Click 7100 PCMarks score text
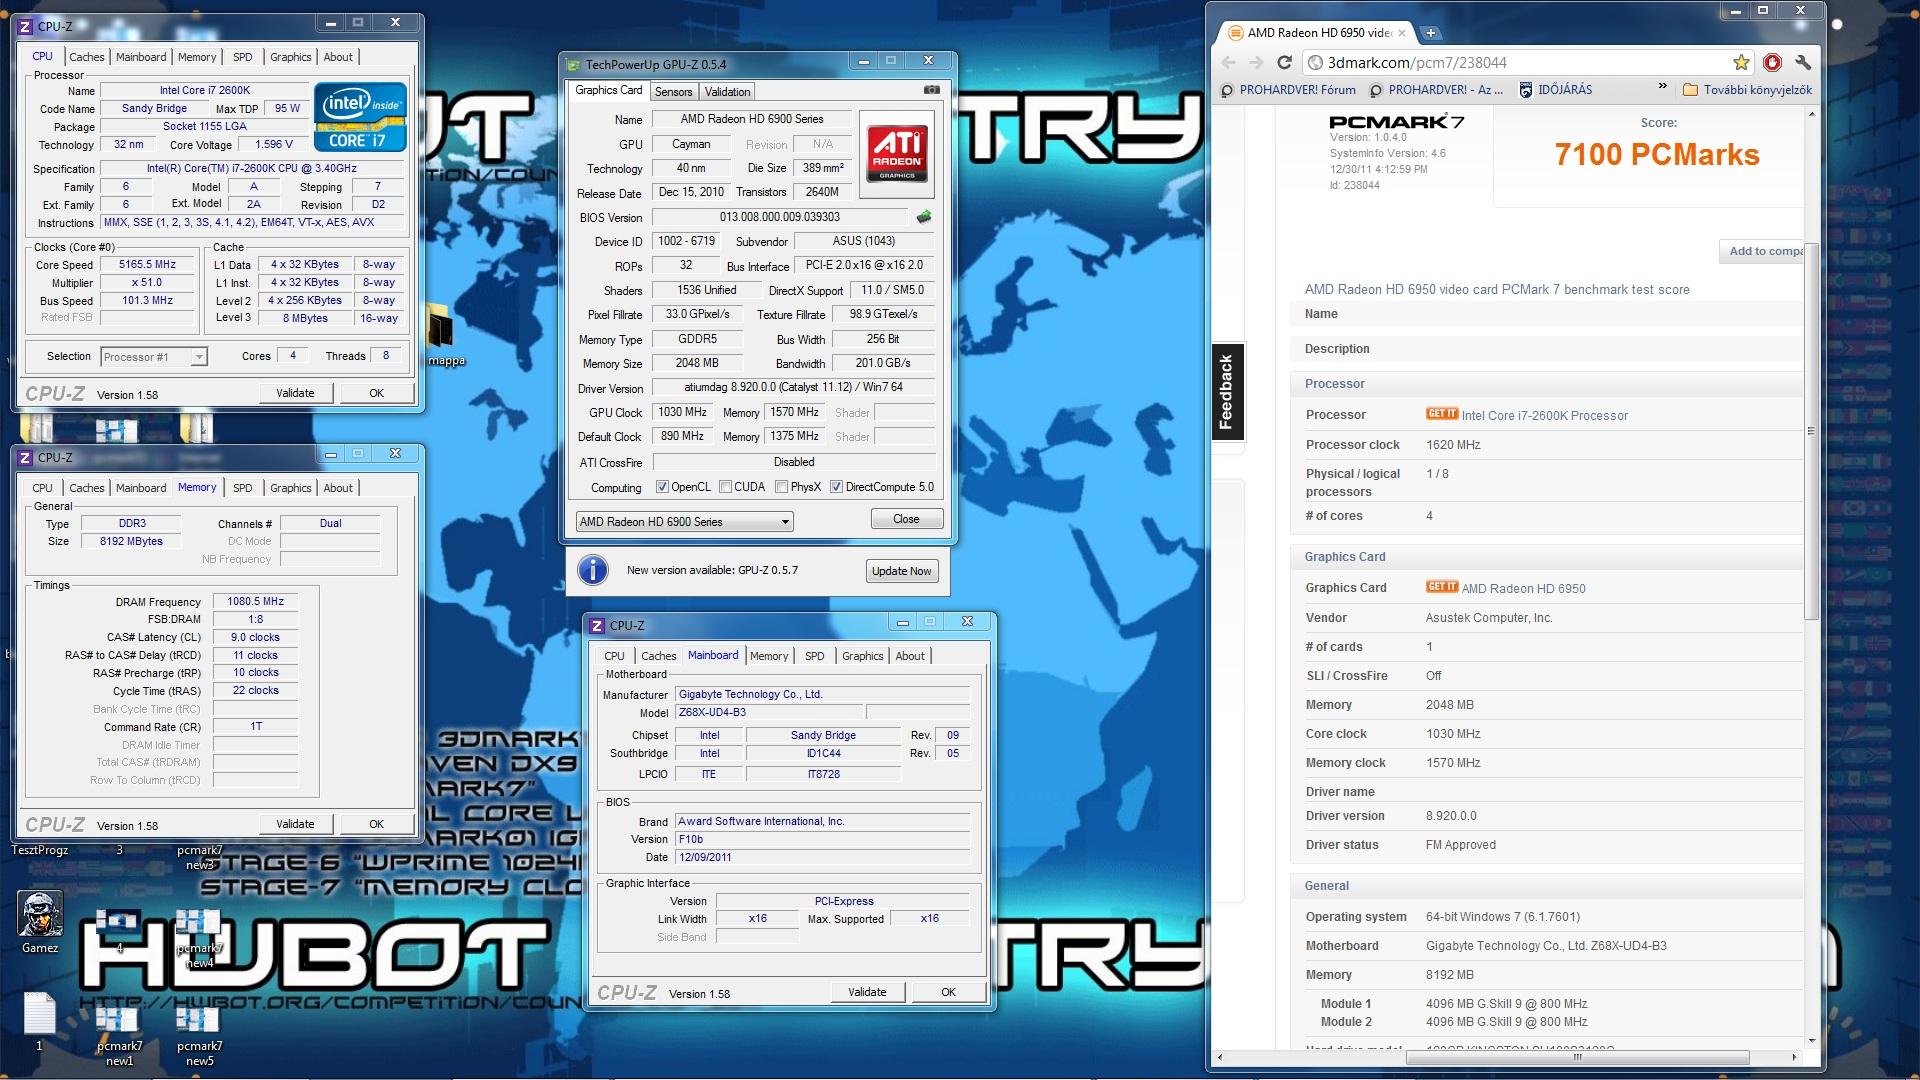1920x1080 pixels. [1656, 154]
